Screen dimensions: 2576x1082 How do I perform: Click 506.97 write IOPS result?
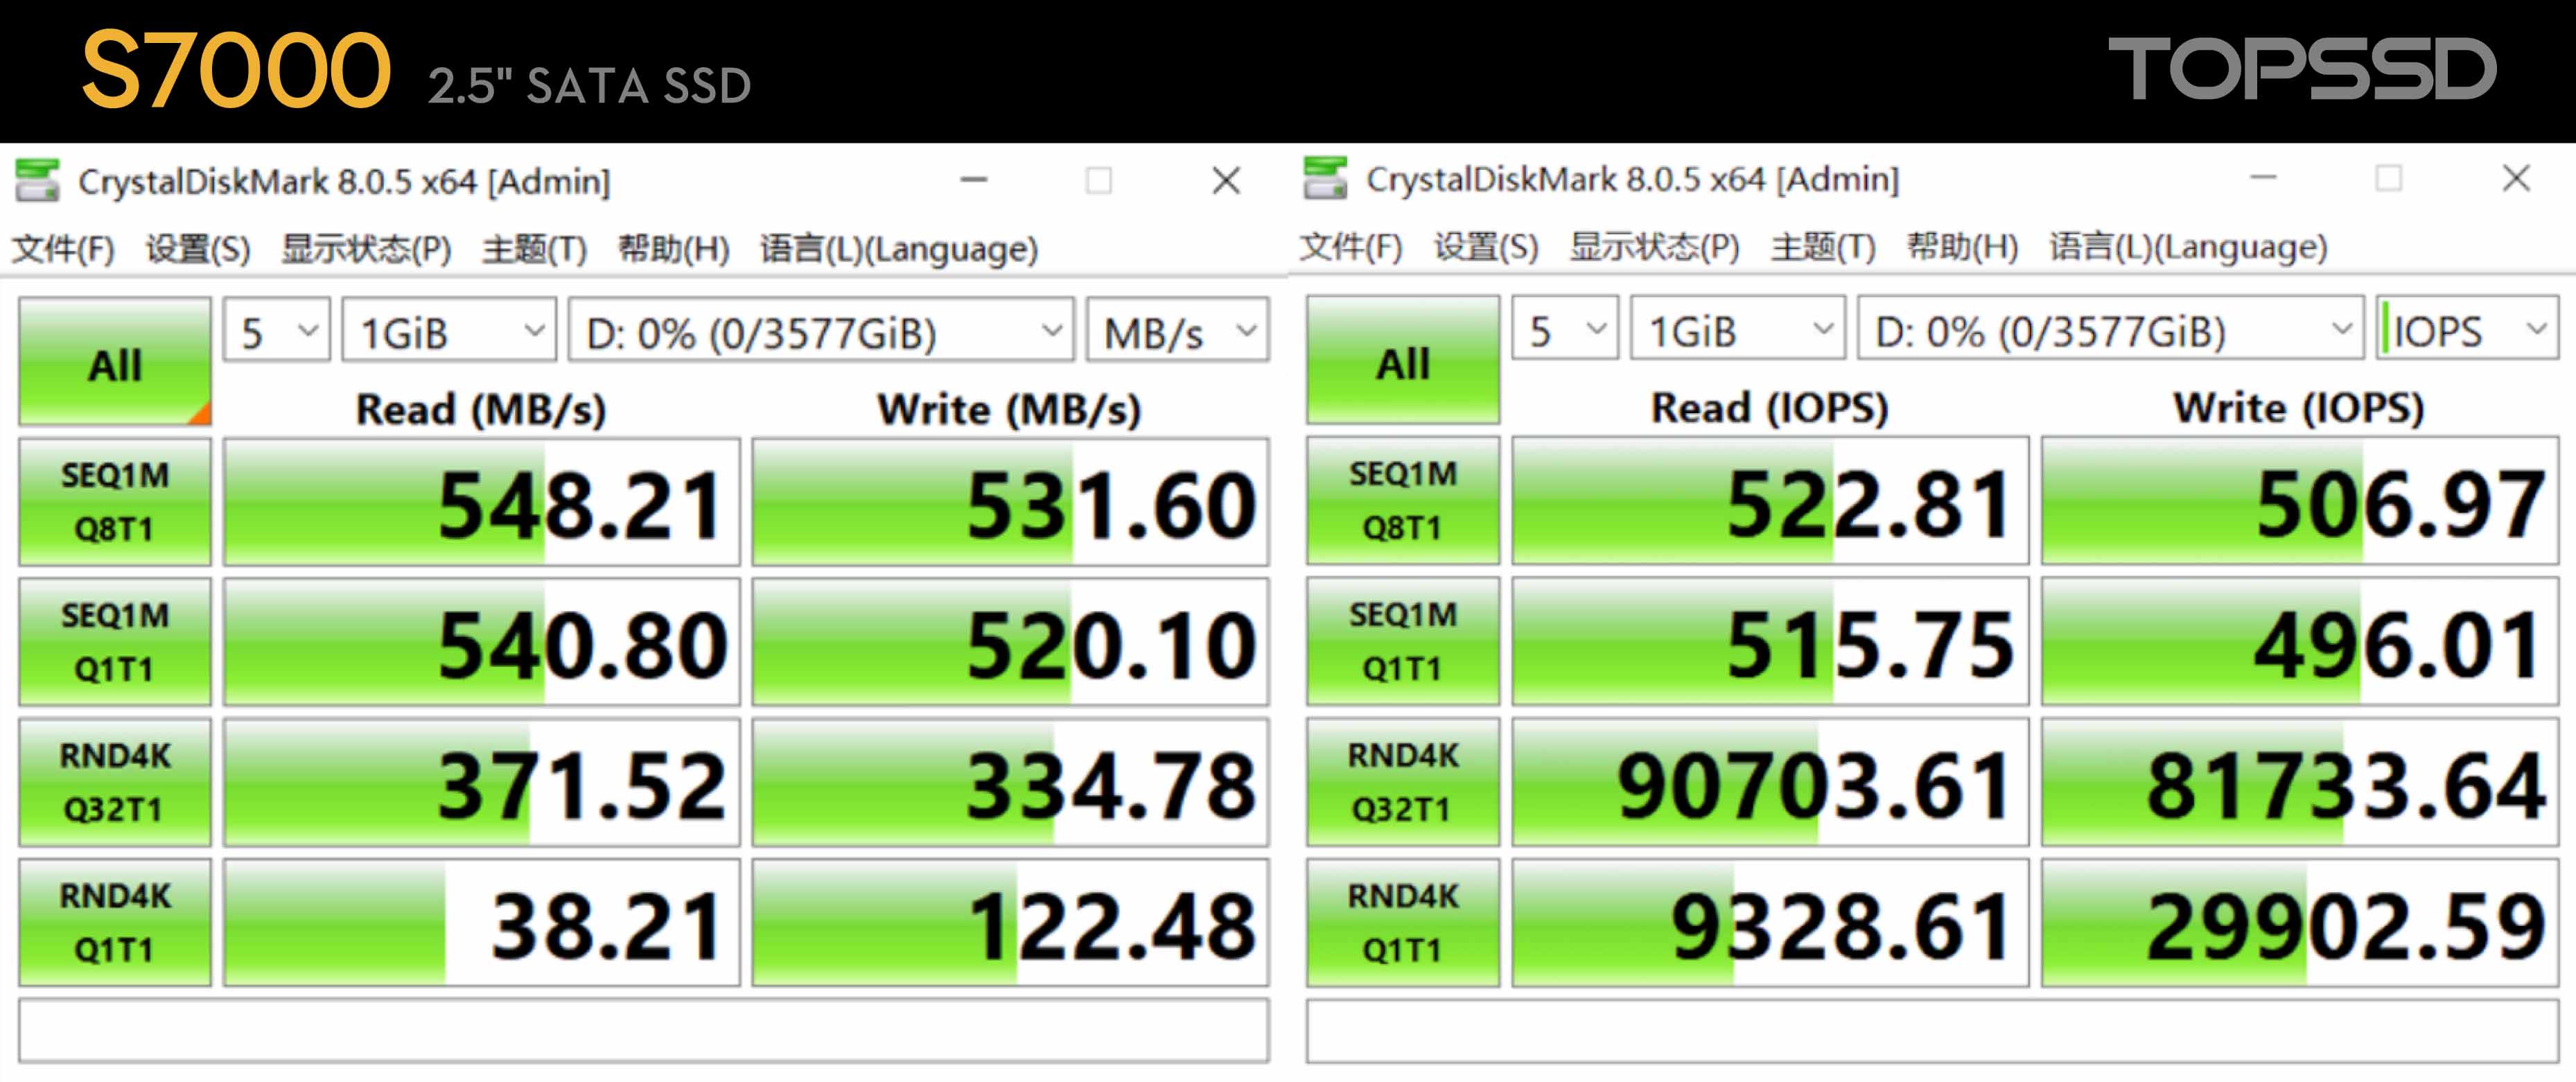pyautogui.click(x=2300, y=500)
